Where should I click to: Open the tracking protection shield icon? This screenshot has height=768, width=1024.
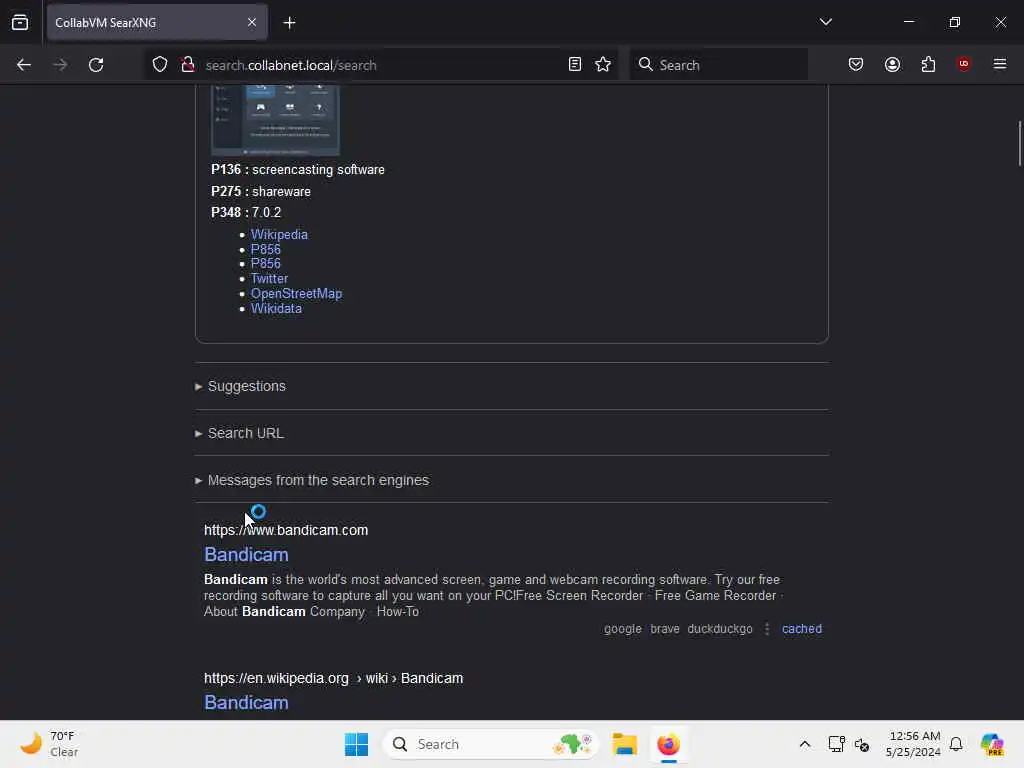160,65
